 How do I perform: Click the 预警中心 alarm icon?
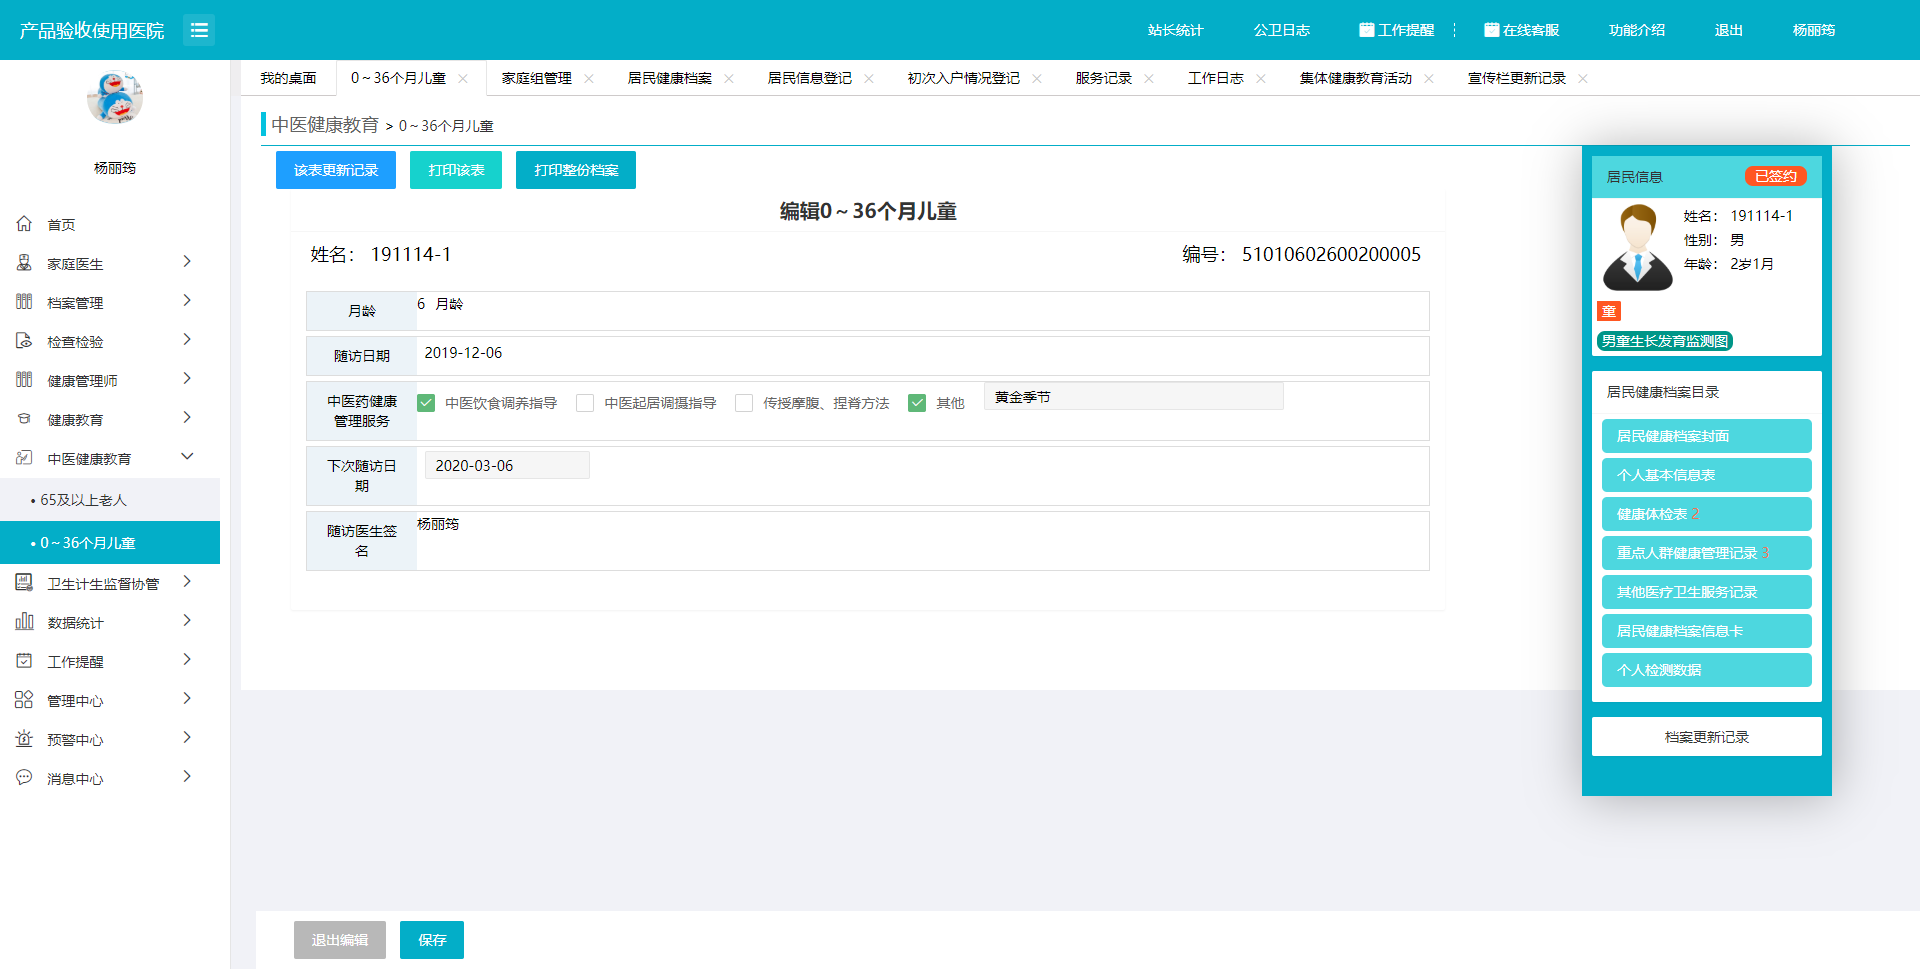(24, 739)
